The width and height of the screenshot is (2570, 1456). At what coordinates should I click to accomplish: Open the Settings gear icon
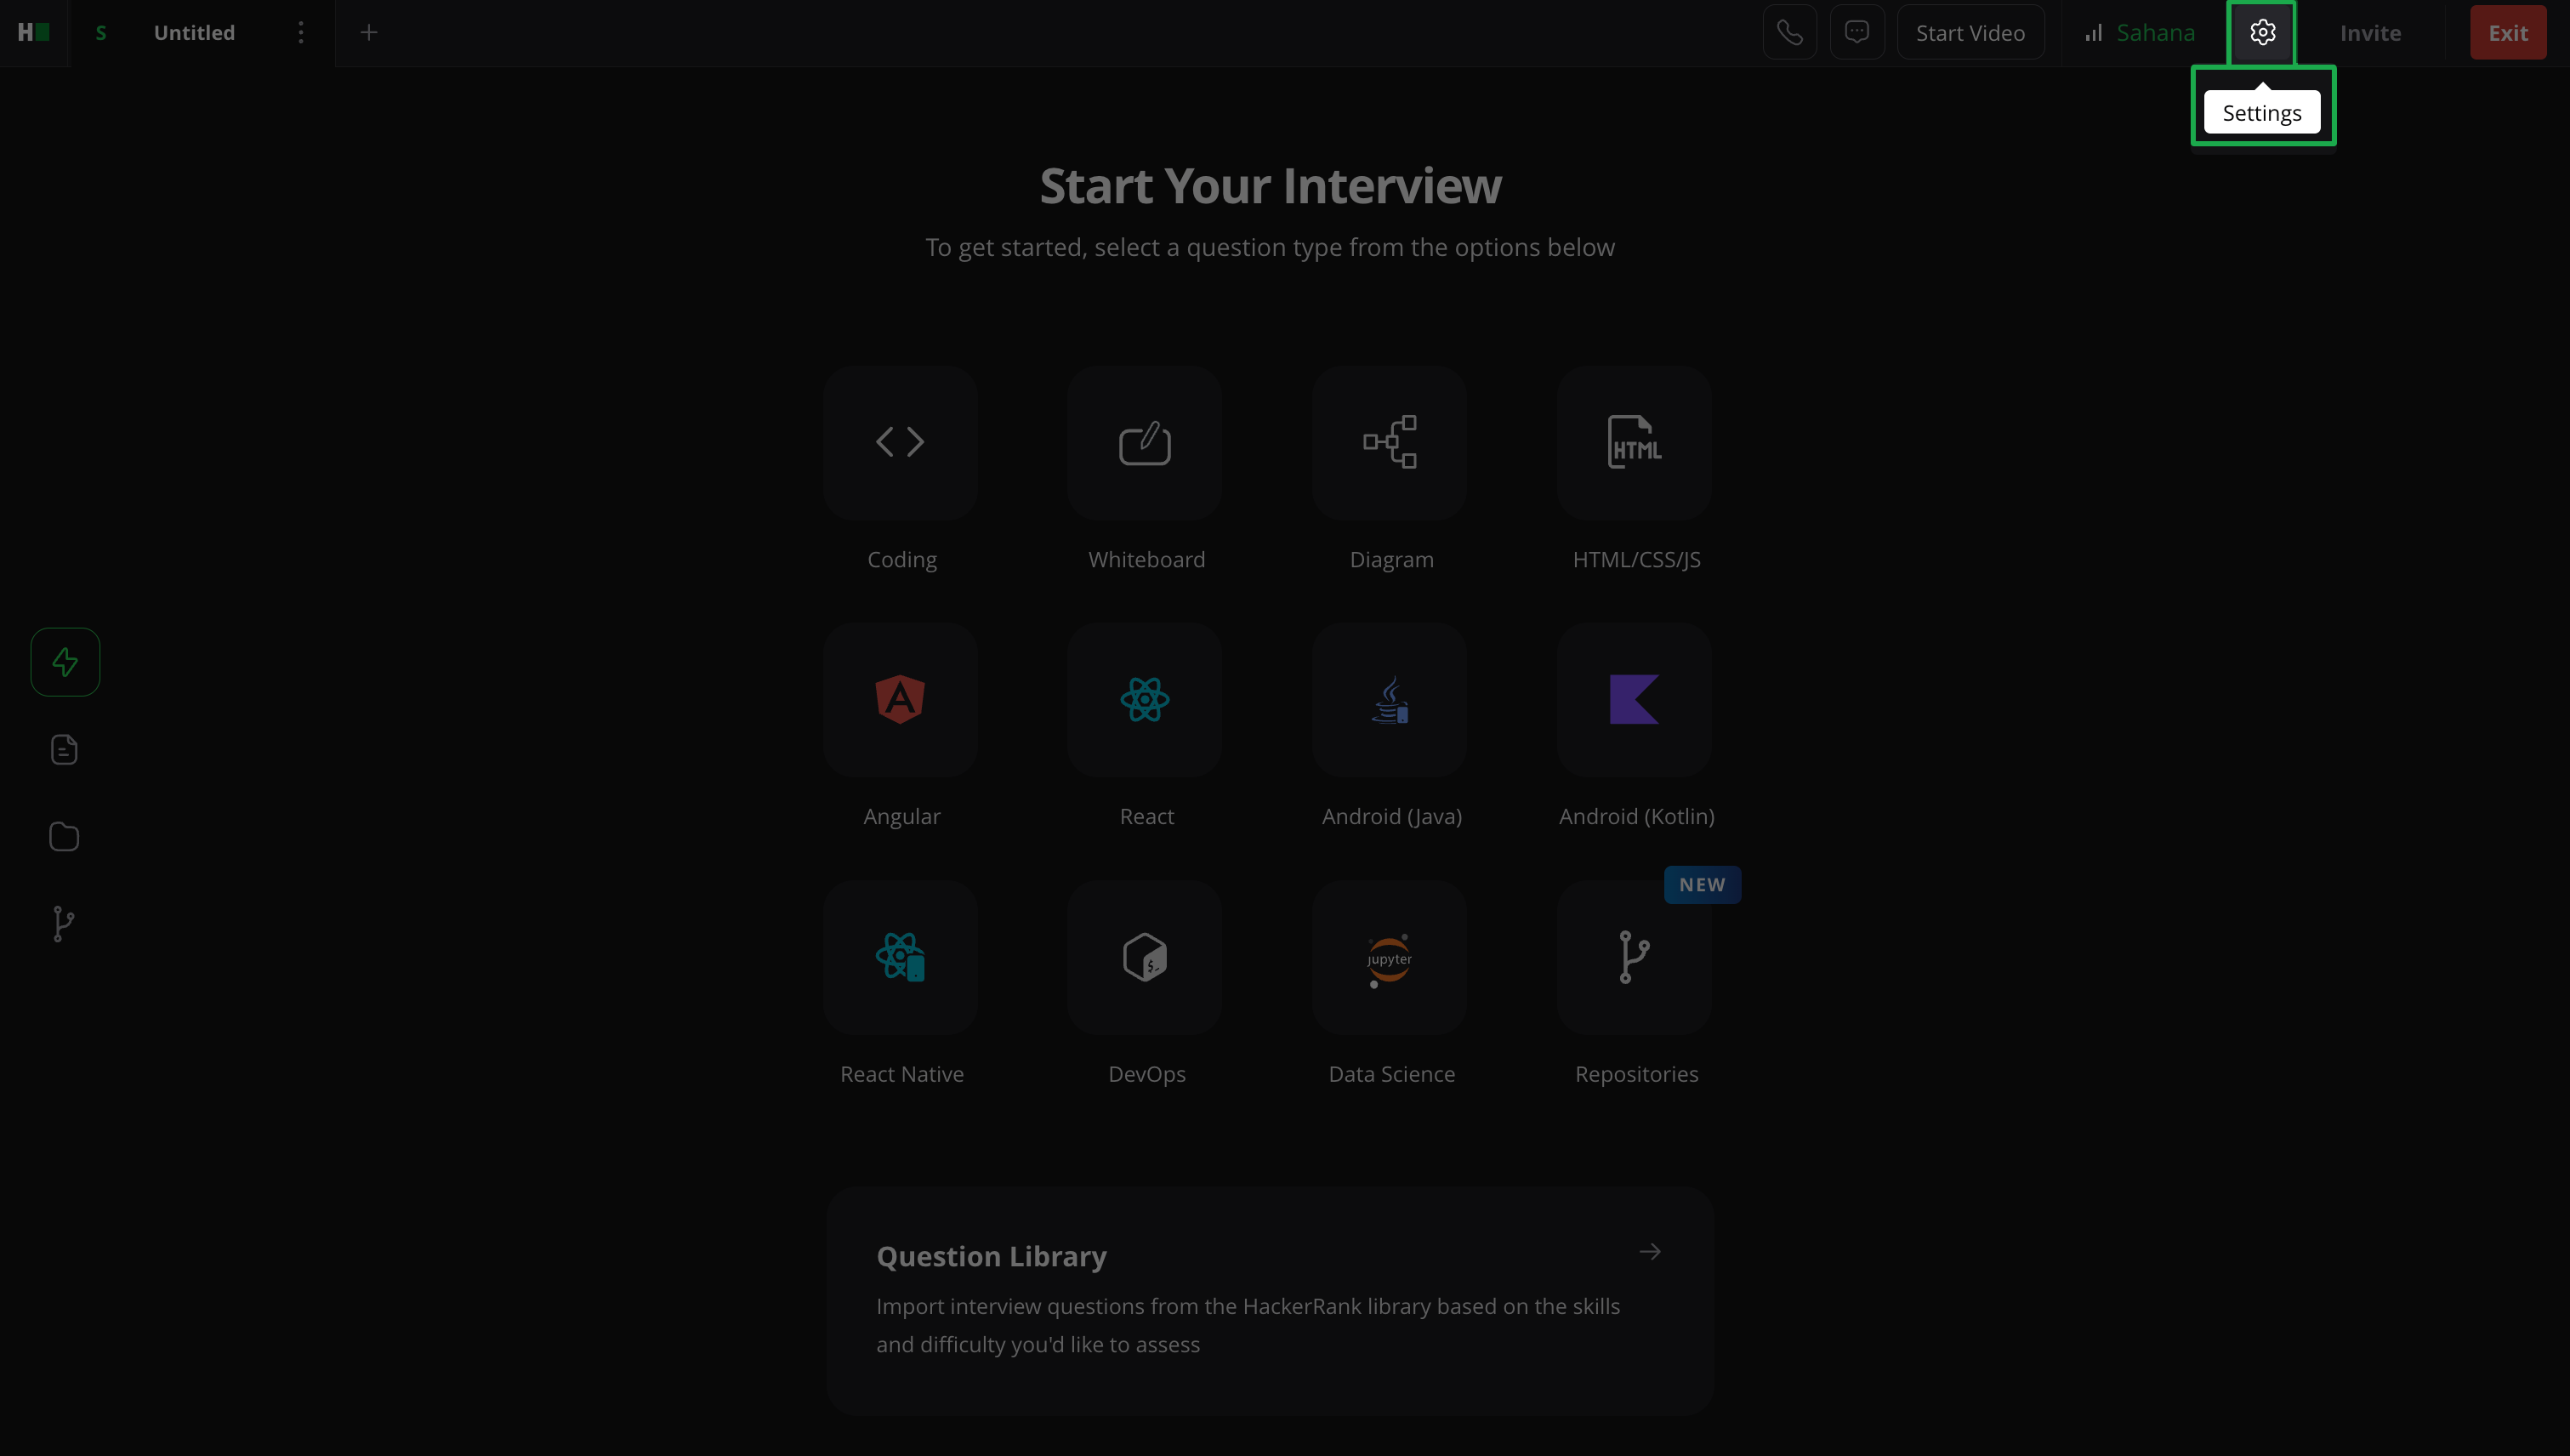coord(2262,33)
